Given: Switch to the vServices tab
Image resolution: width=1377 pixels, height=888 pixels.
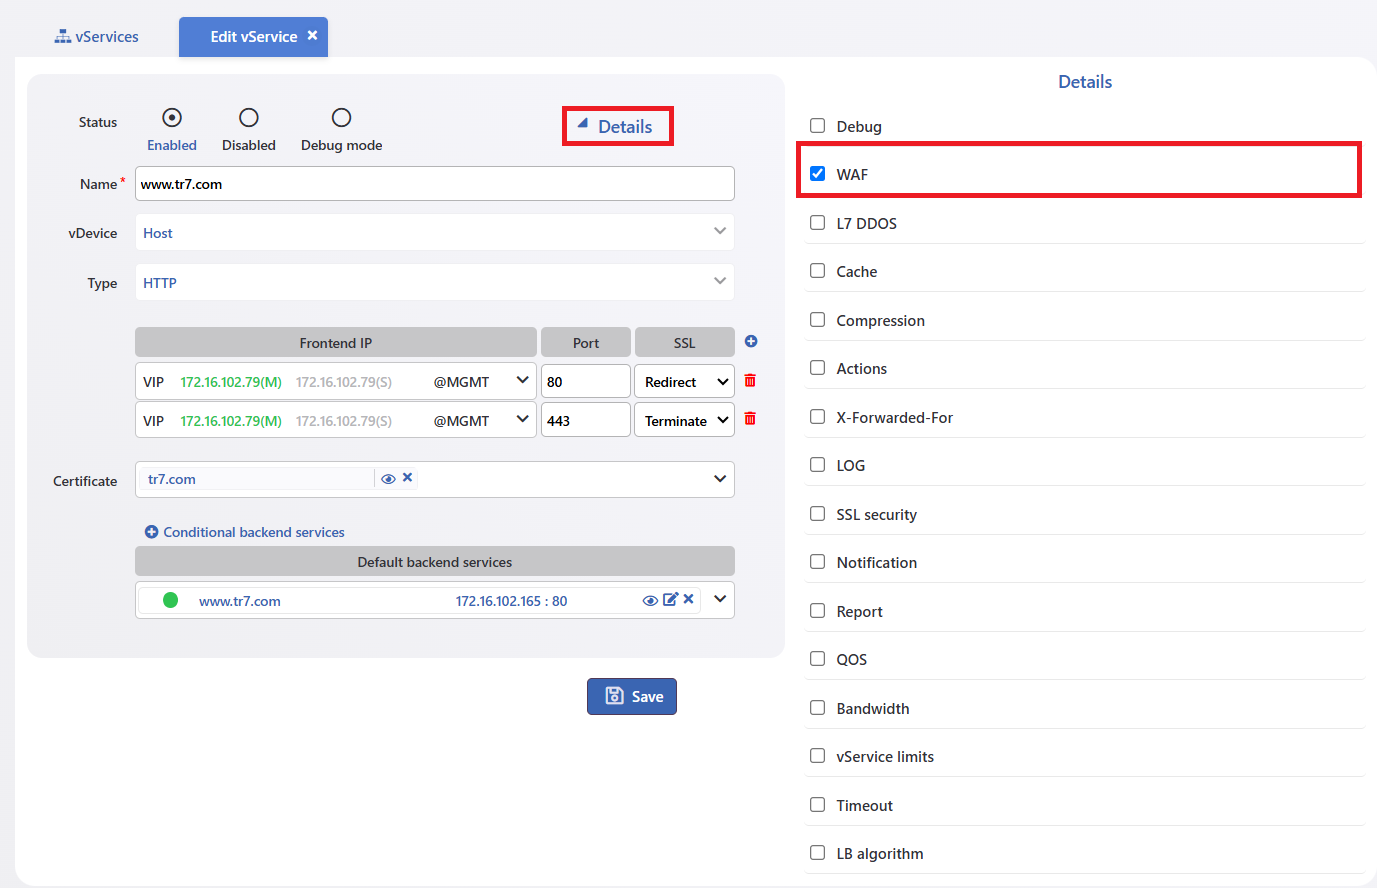Looking at the screenshot, I should click(97, 37).
